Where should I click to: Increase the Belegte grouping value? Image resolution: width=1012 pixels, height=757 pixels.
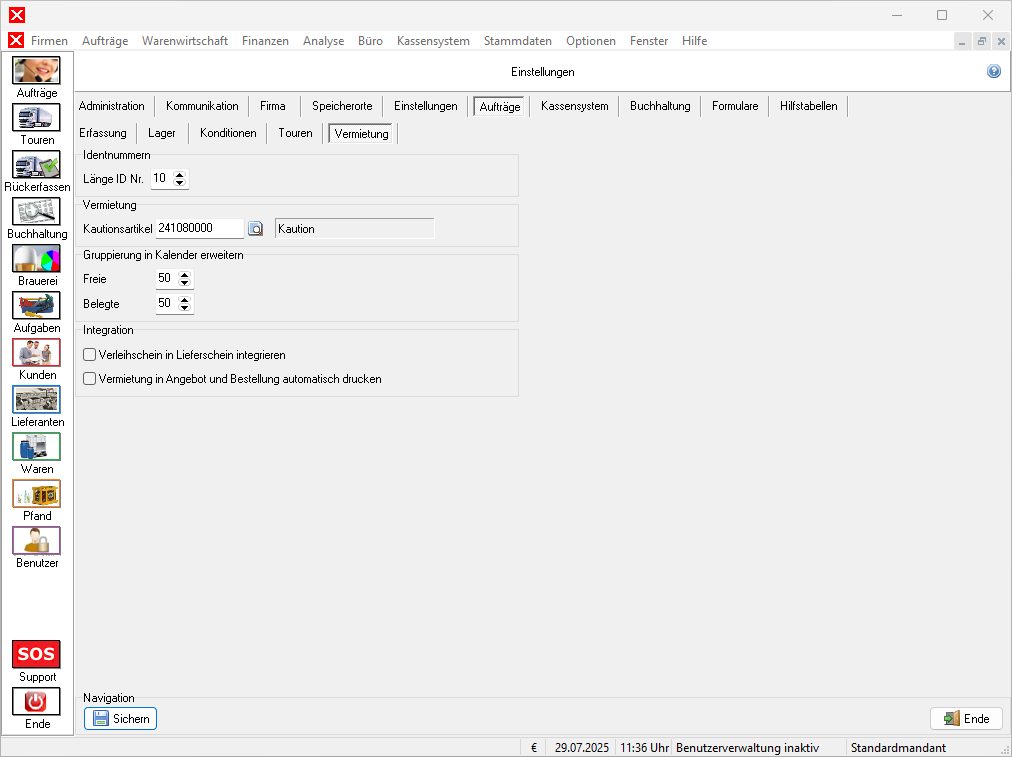coord(184,299)
